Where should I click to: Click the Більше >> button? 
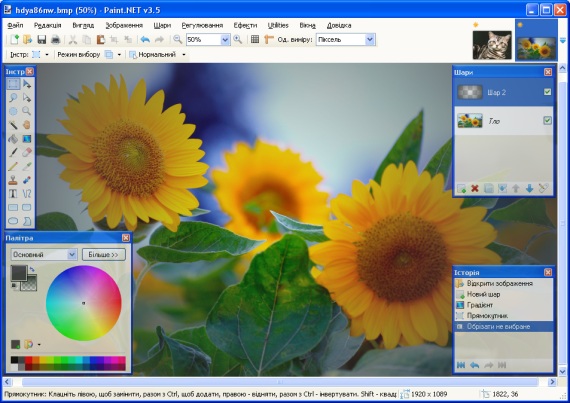pos(104,254)
